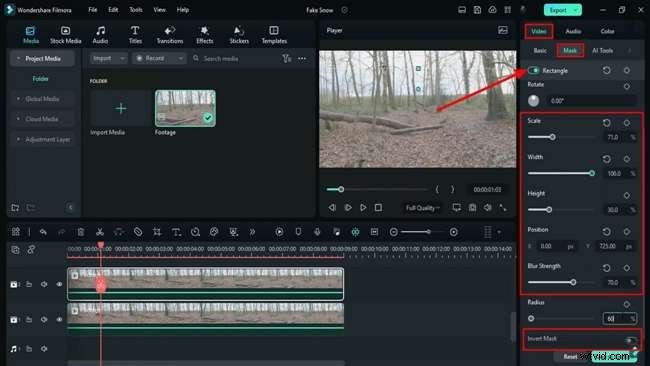Screen dimensions: 650x366
Task: Open the Titles panel
Action: (135, 35)
